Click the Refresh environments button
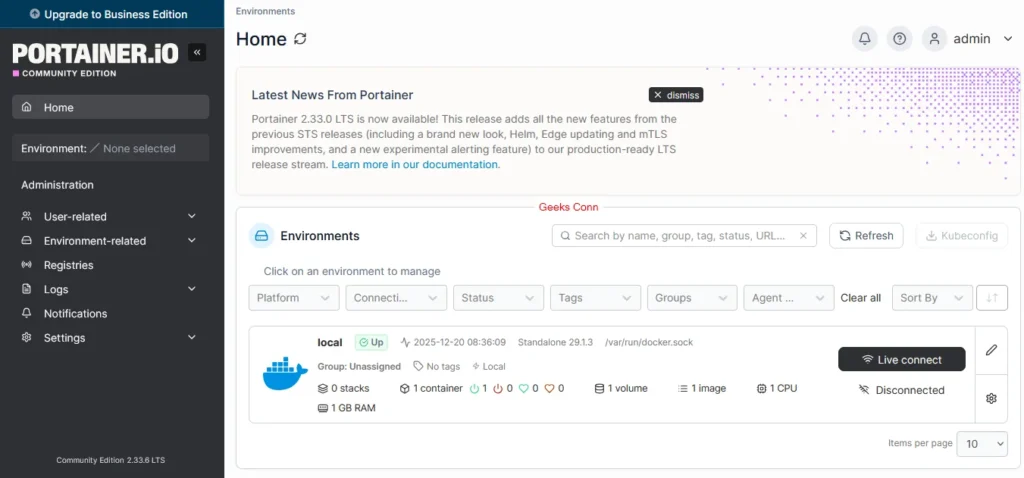 pyautogui.click(x=866, y=236)
